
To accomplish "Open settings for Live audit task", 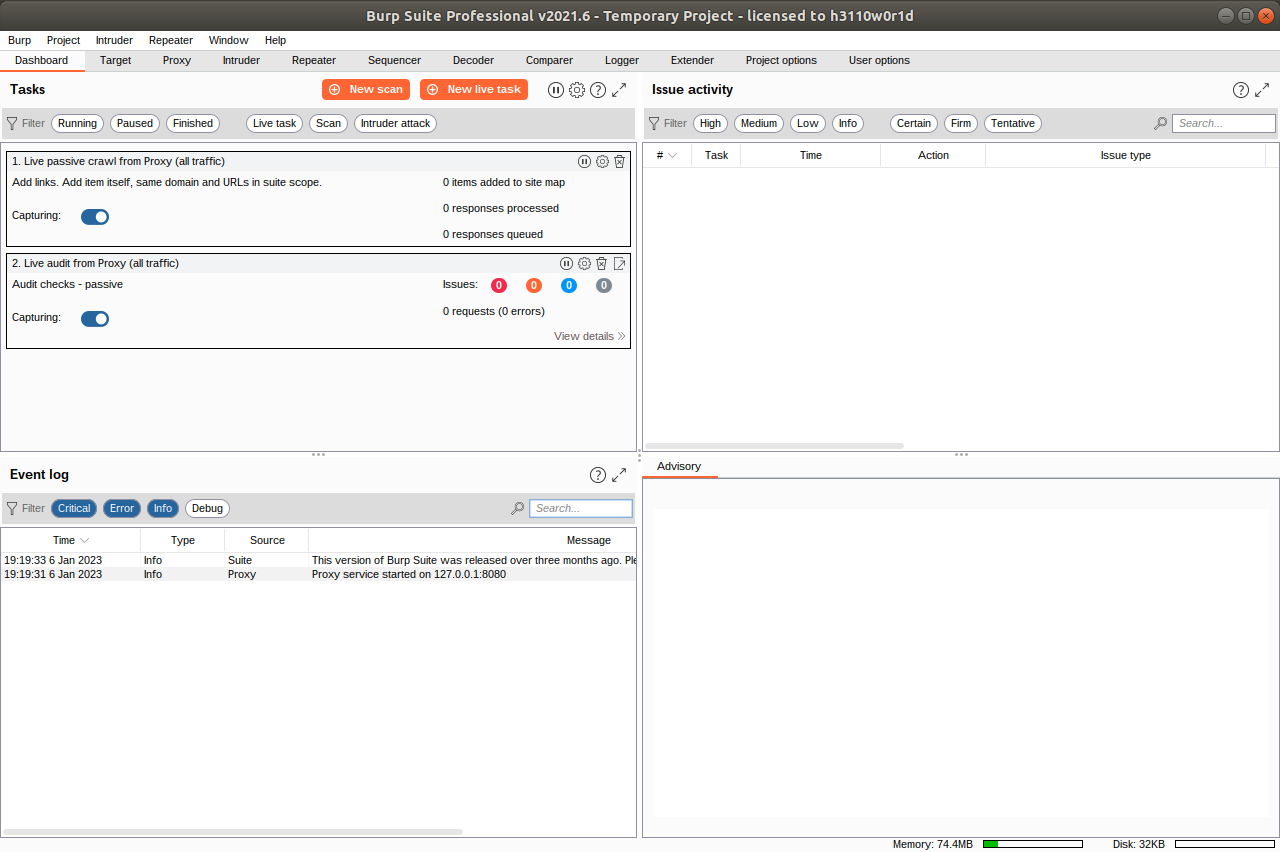I will [x=584, y=263].
